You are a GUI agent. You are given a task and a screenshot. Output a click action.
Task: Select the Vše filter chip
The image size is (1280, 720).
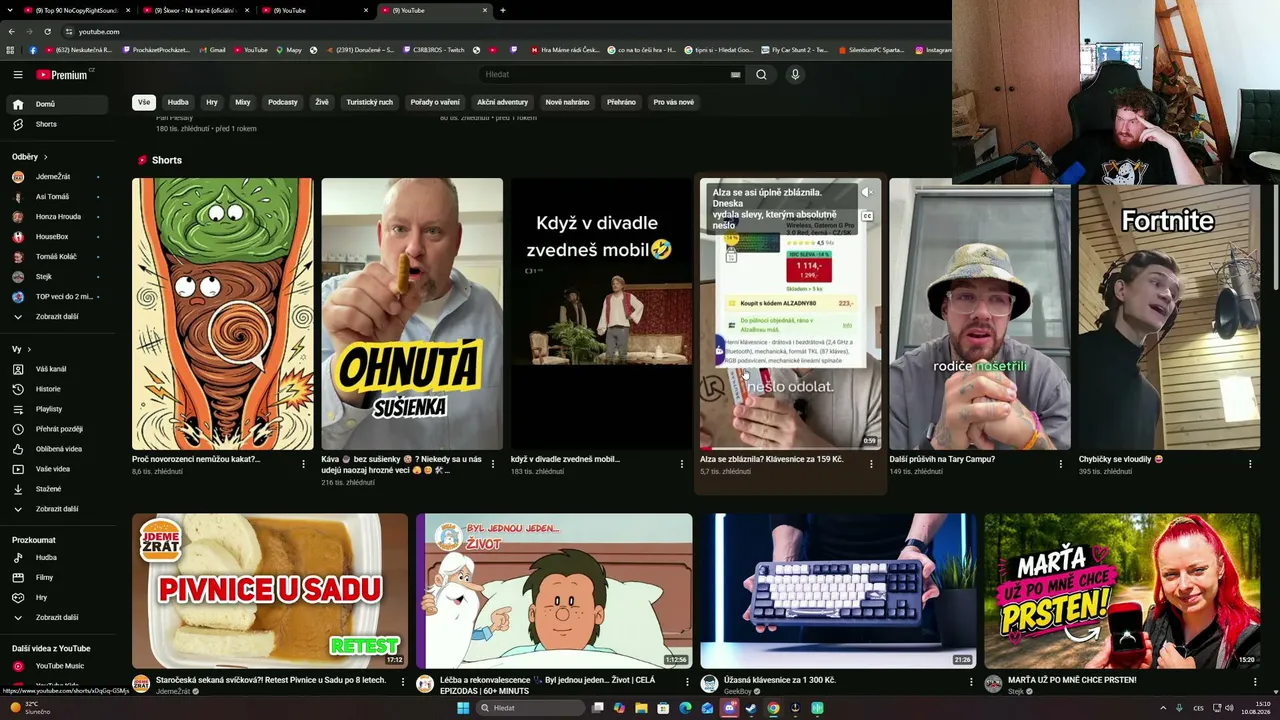point(144,102)
